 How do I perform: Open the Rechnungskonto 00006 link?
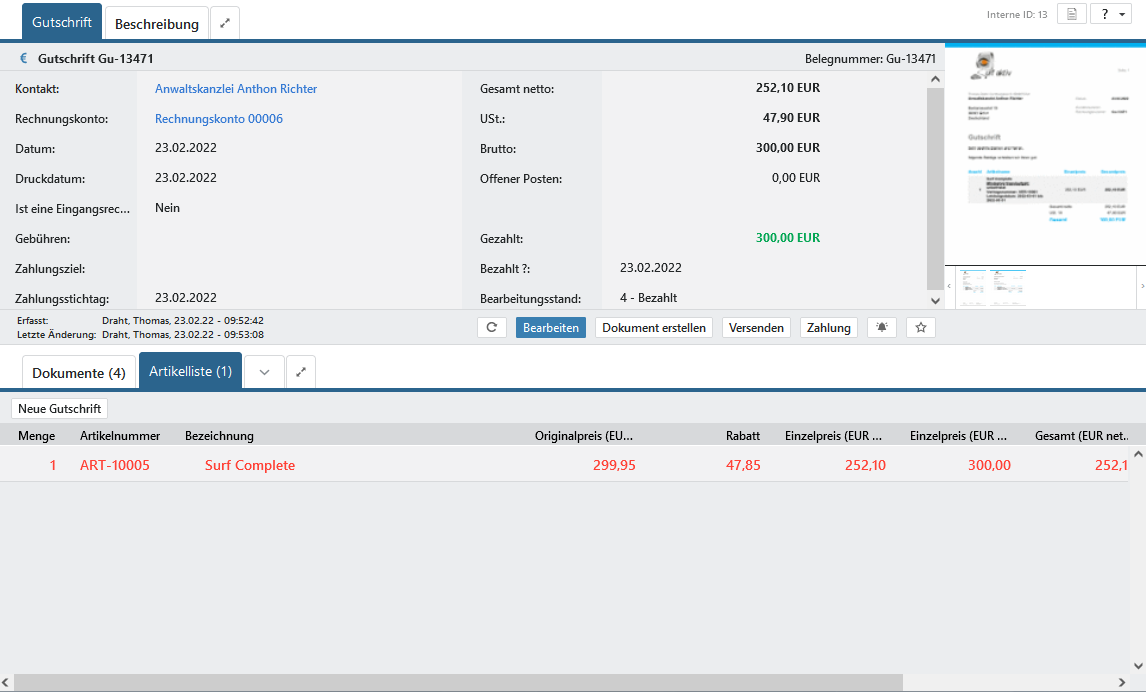219,119
